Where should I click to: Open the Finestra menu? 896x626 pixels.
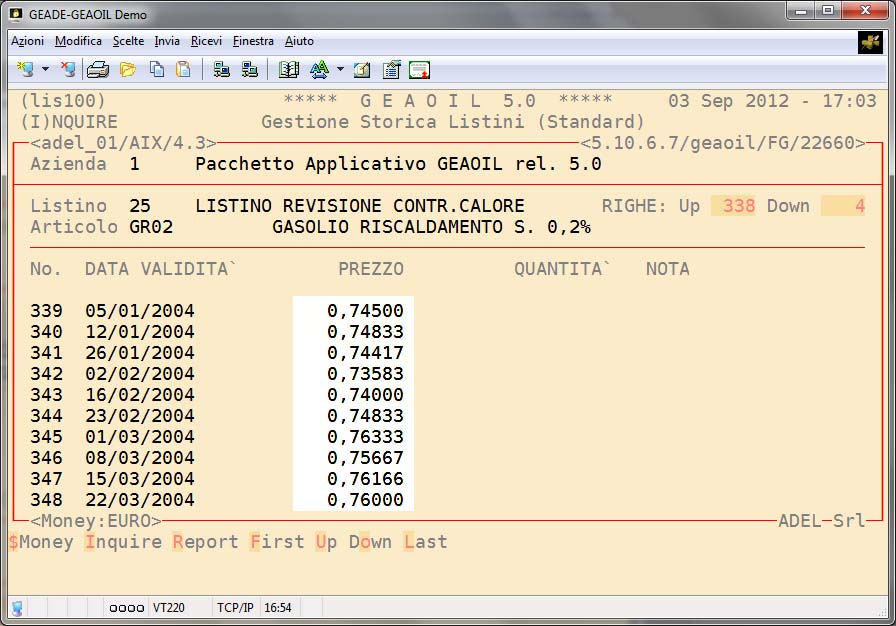tap(253, 41)
